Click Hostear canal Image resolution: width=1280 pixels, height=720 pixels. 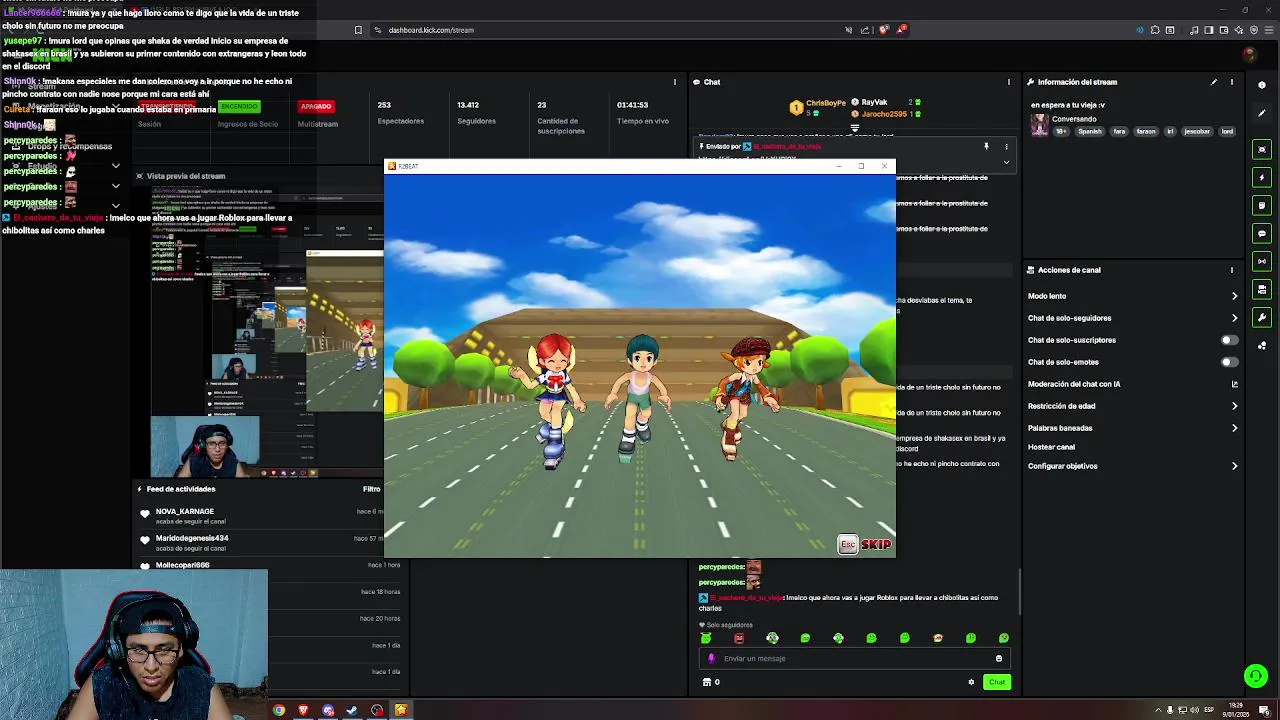pos(1051,447)
